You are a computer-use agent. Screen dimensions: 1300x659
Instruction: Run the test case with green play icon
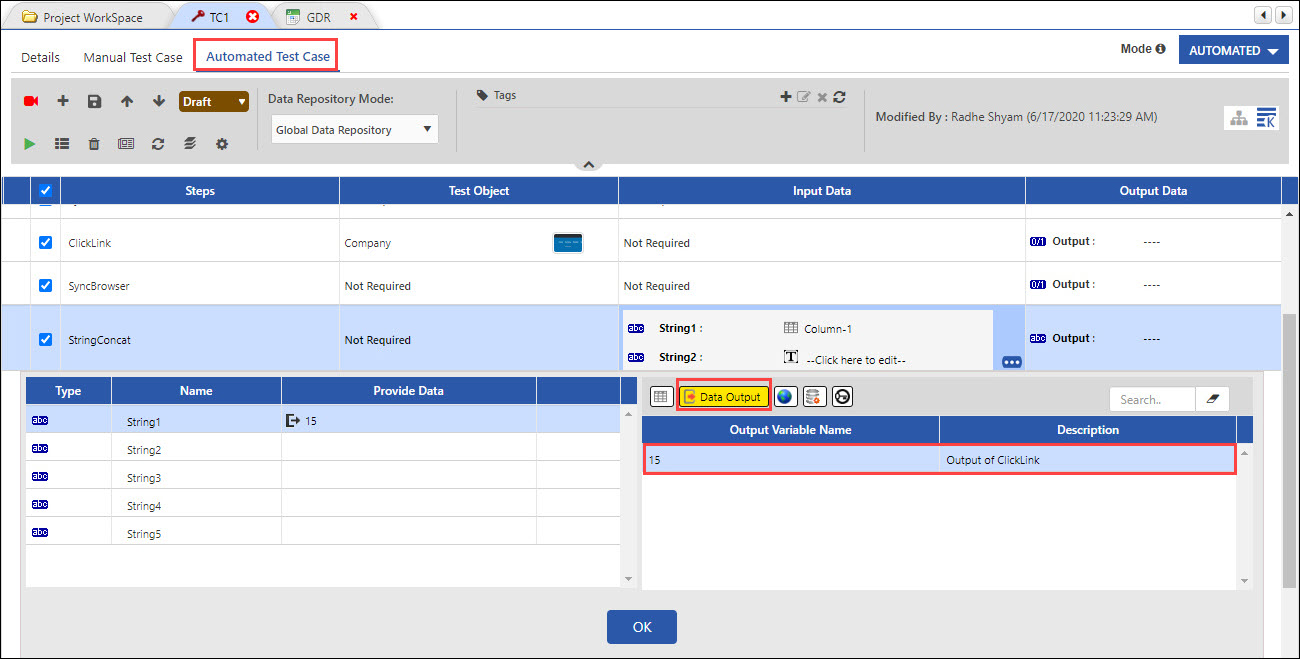pos(30,144)
